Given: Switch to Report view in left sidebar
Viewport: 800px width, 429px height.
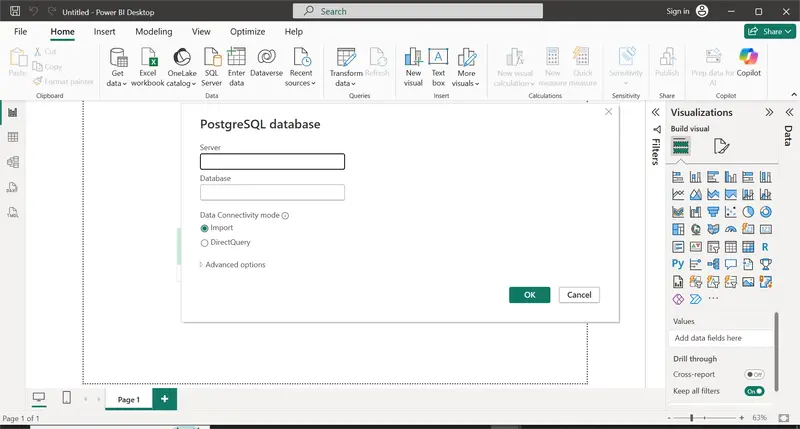Looking at the screenshot, I should click(x=13, y=112).
